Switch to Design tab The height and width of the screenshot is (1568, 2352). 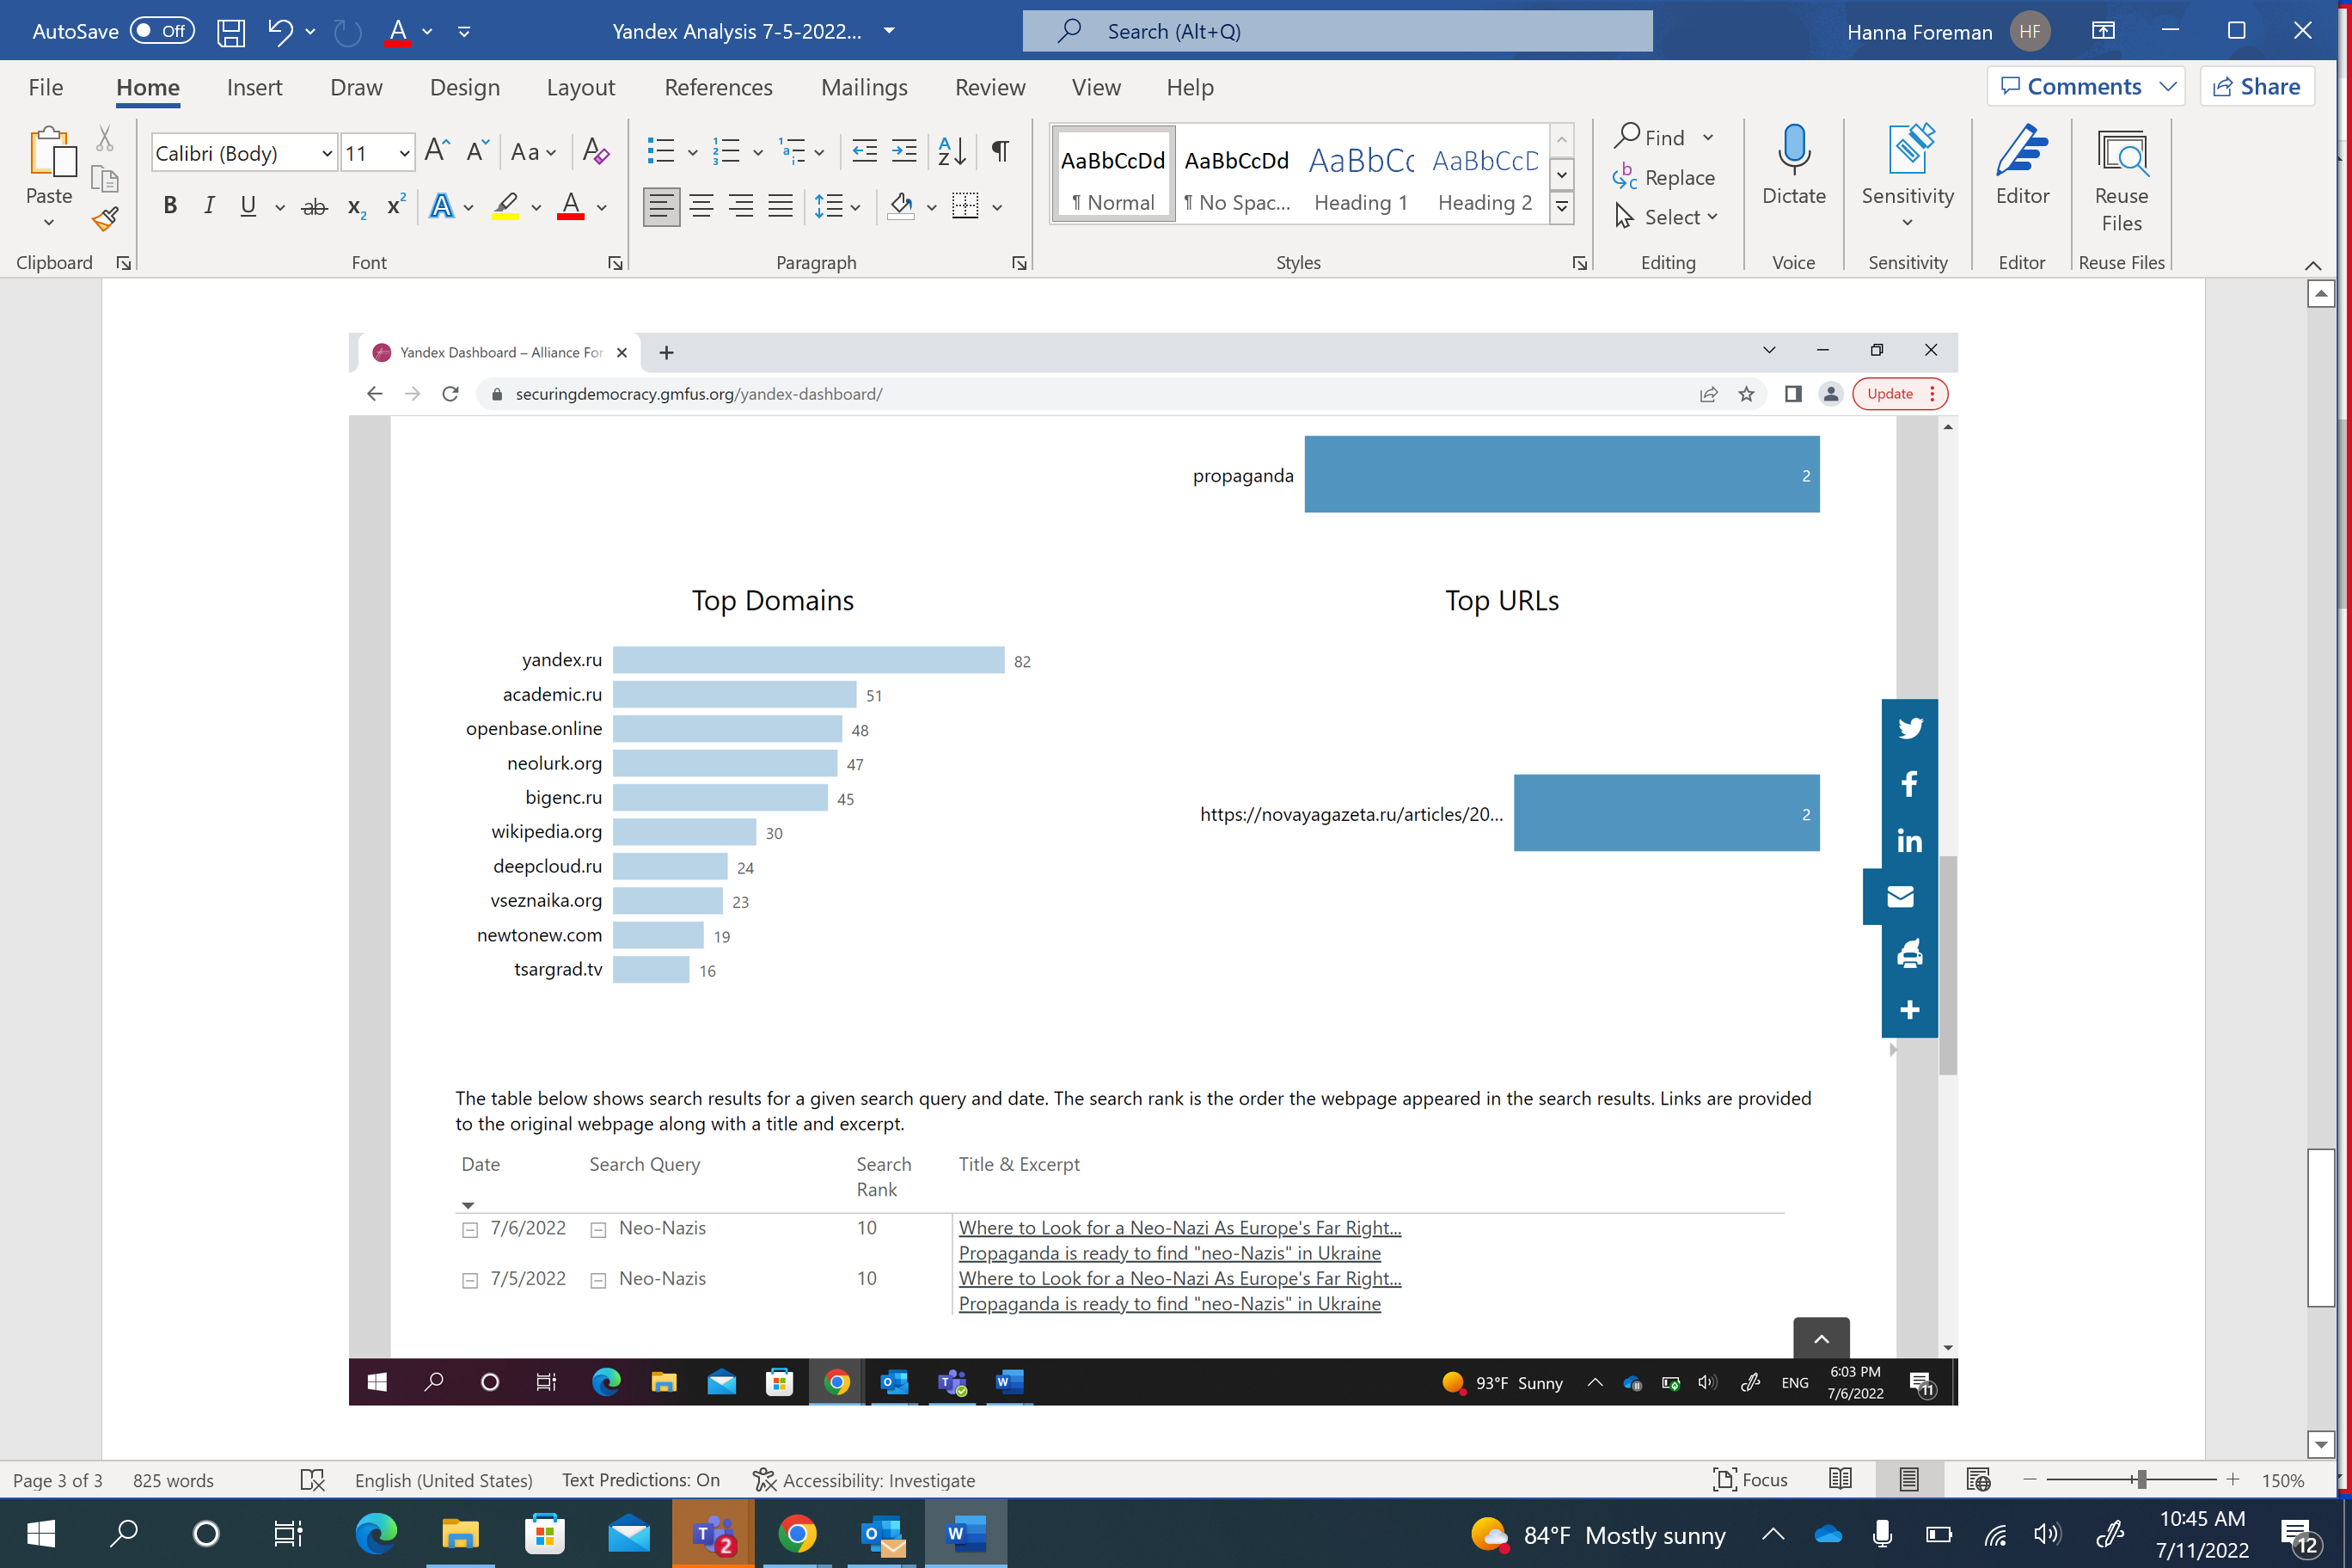[x=465, y=88]
